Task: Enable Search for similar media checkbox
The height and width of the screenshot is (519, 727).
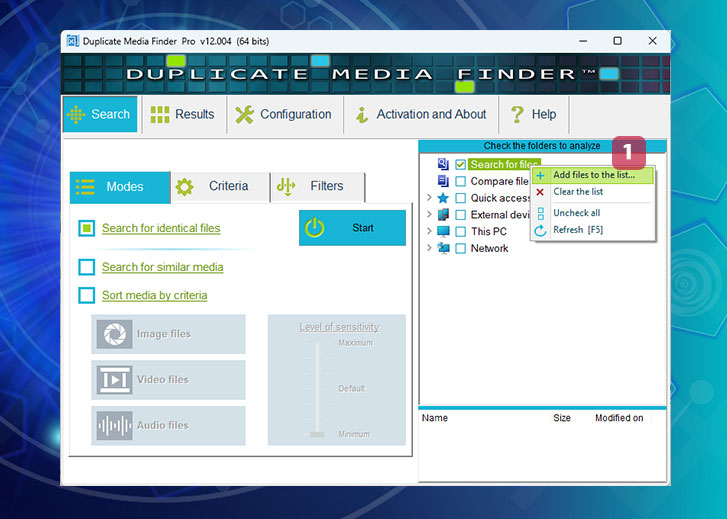Action: pos(87,267)
